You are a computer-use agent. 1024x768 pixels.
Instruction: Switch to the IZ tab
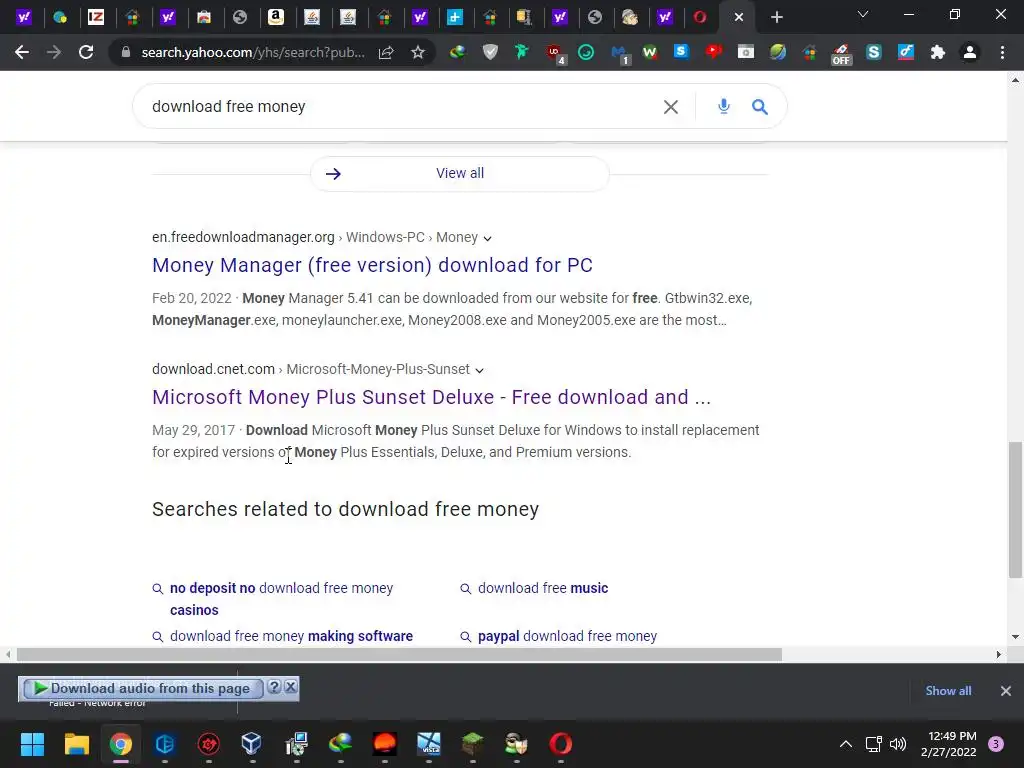point(96,17)
